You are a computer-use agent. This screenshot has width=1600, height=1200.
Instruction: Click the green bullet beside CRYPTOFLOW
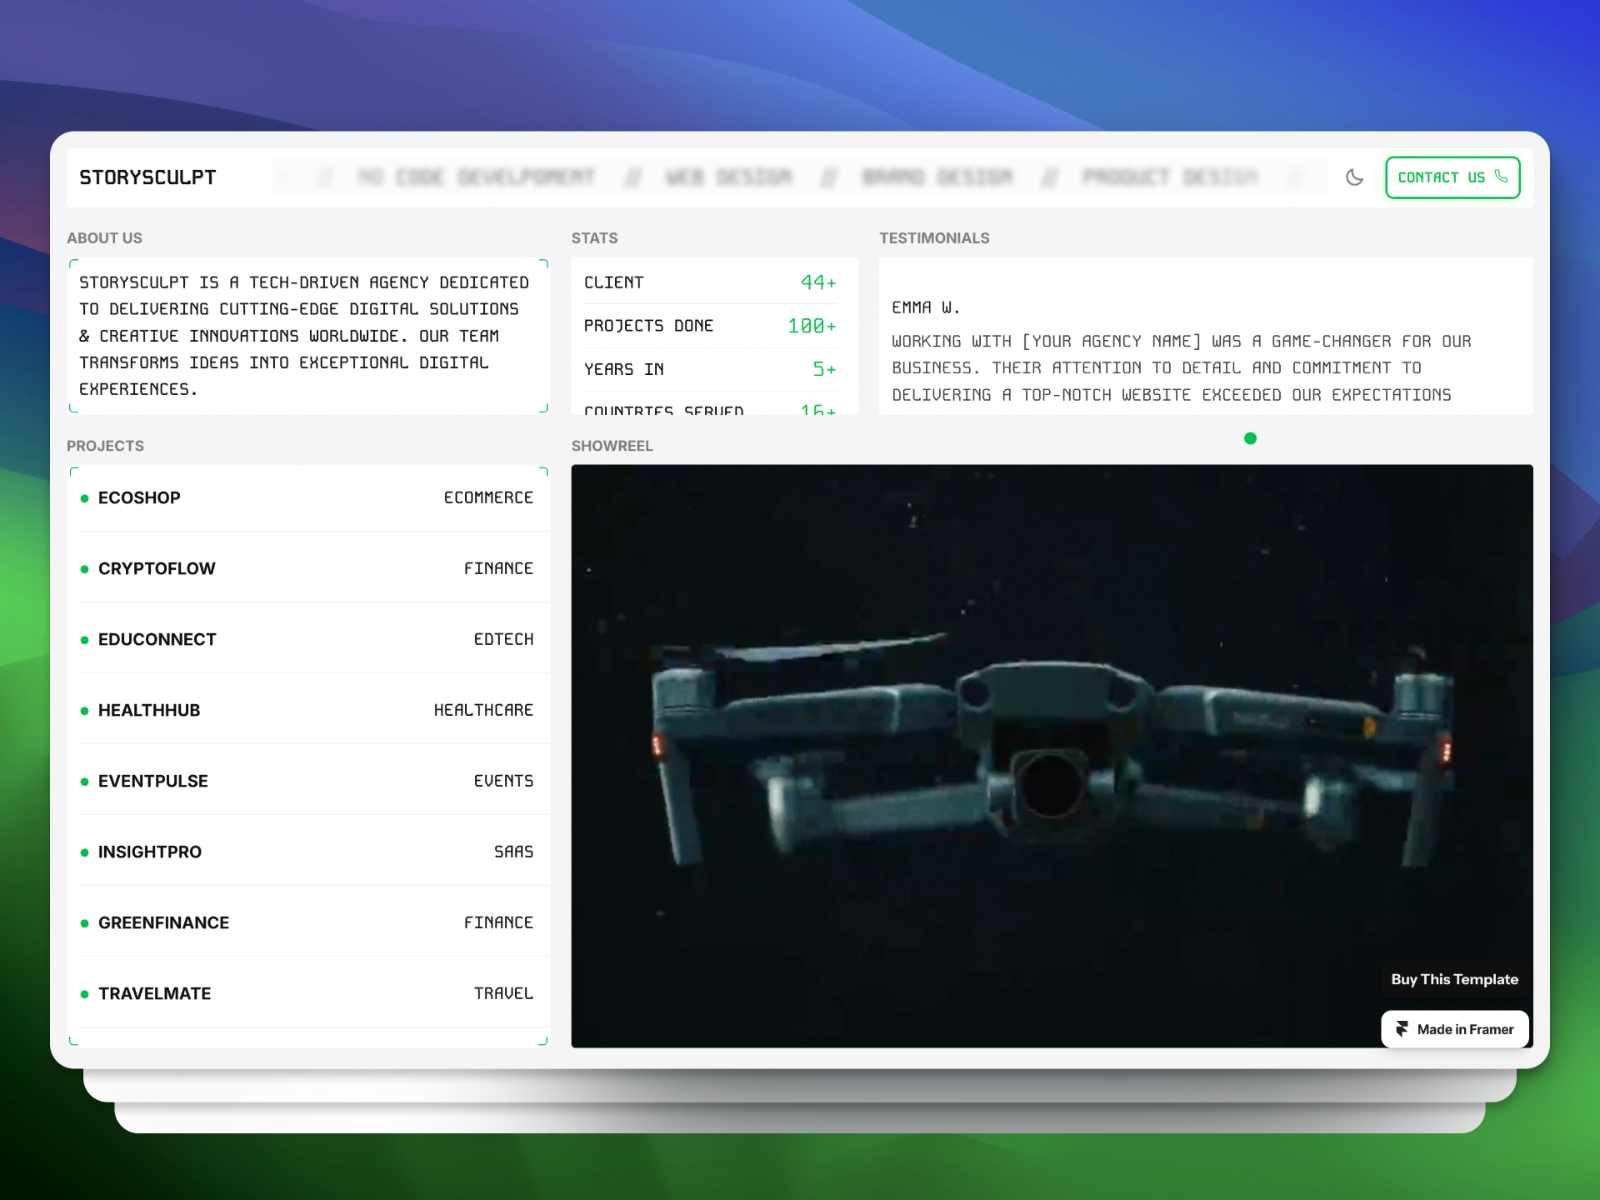tap(84, 568)
